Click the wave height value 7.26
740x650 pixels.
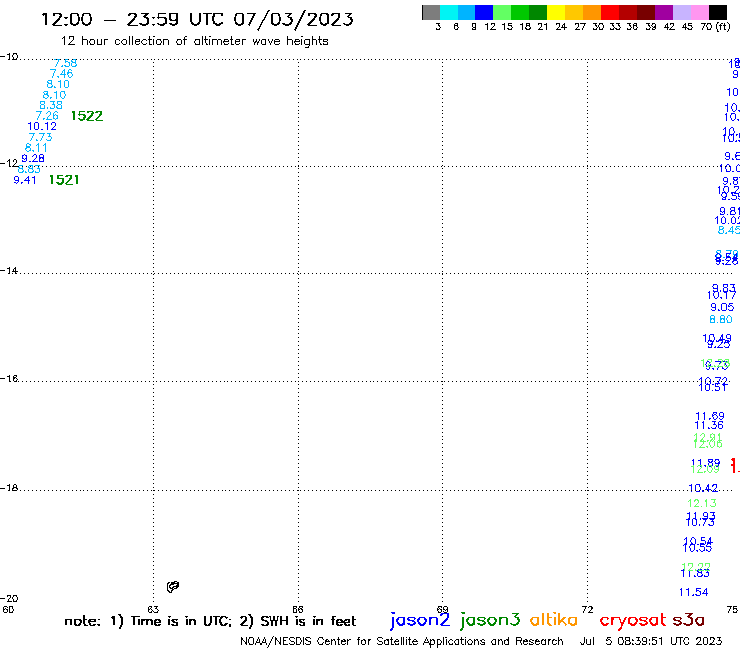coord(47,116)
